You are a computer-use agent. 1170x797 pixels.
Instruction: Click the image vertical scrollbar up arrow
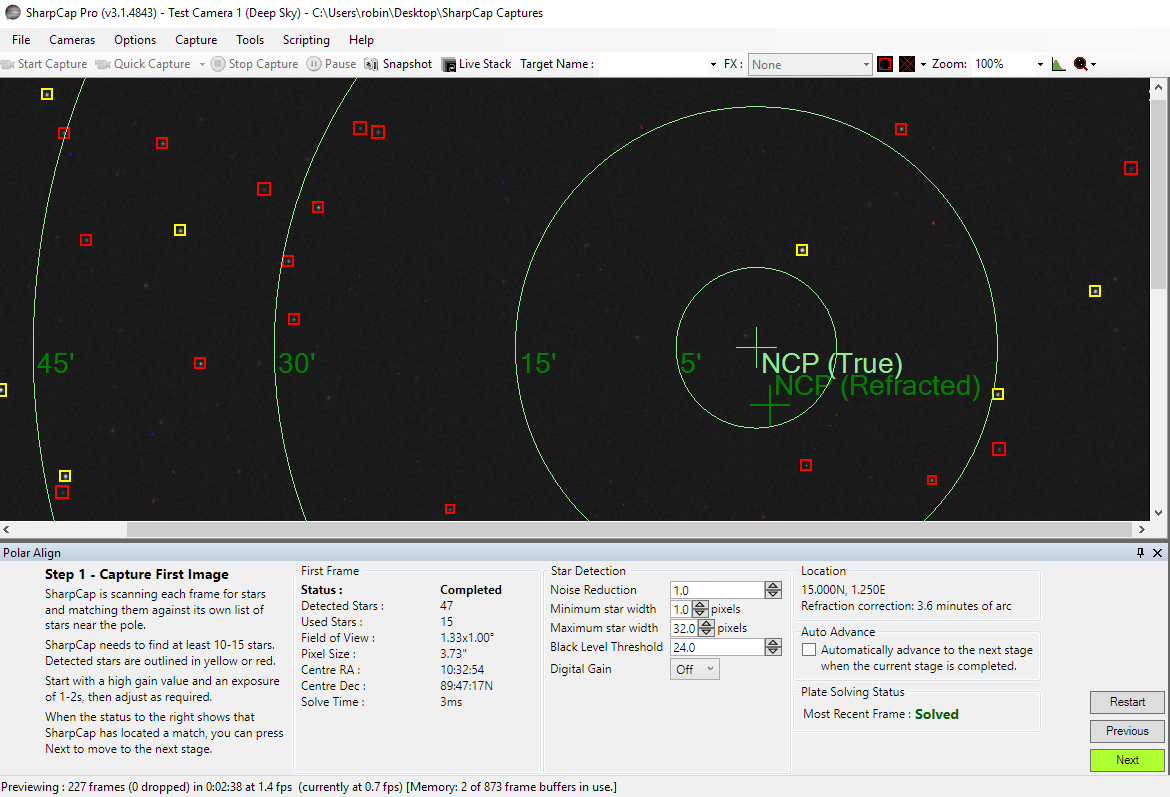point(1158,87)
